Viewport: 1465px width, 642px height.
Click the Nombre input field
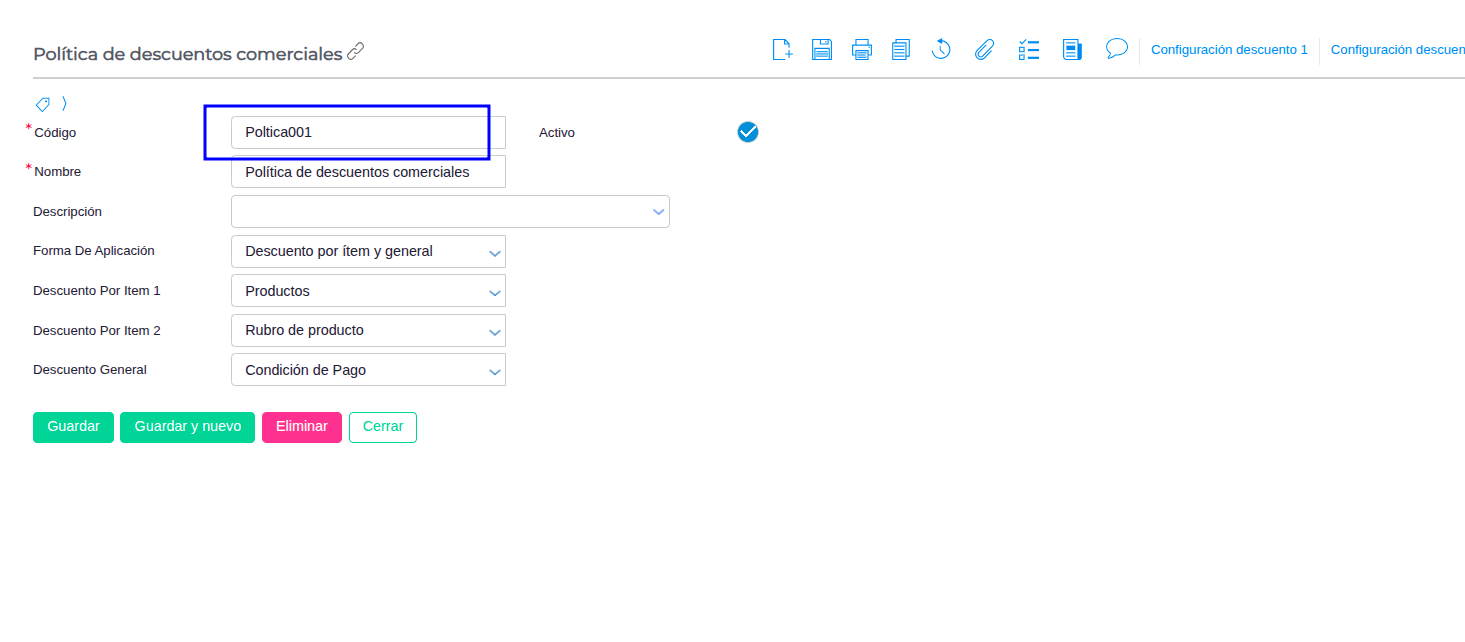tap(368, 172)
